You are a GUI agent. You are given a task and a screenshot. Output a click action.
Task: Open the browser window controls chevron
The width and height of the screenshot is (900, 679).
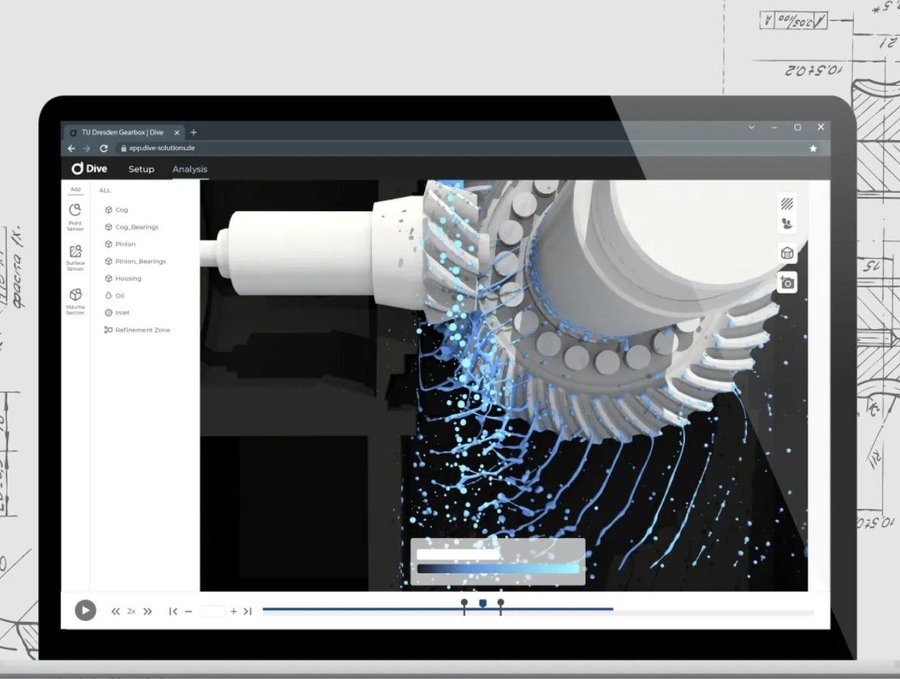coord(751,127)
